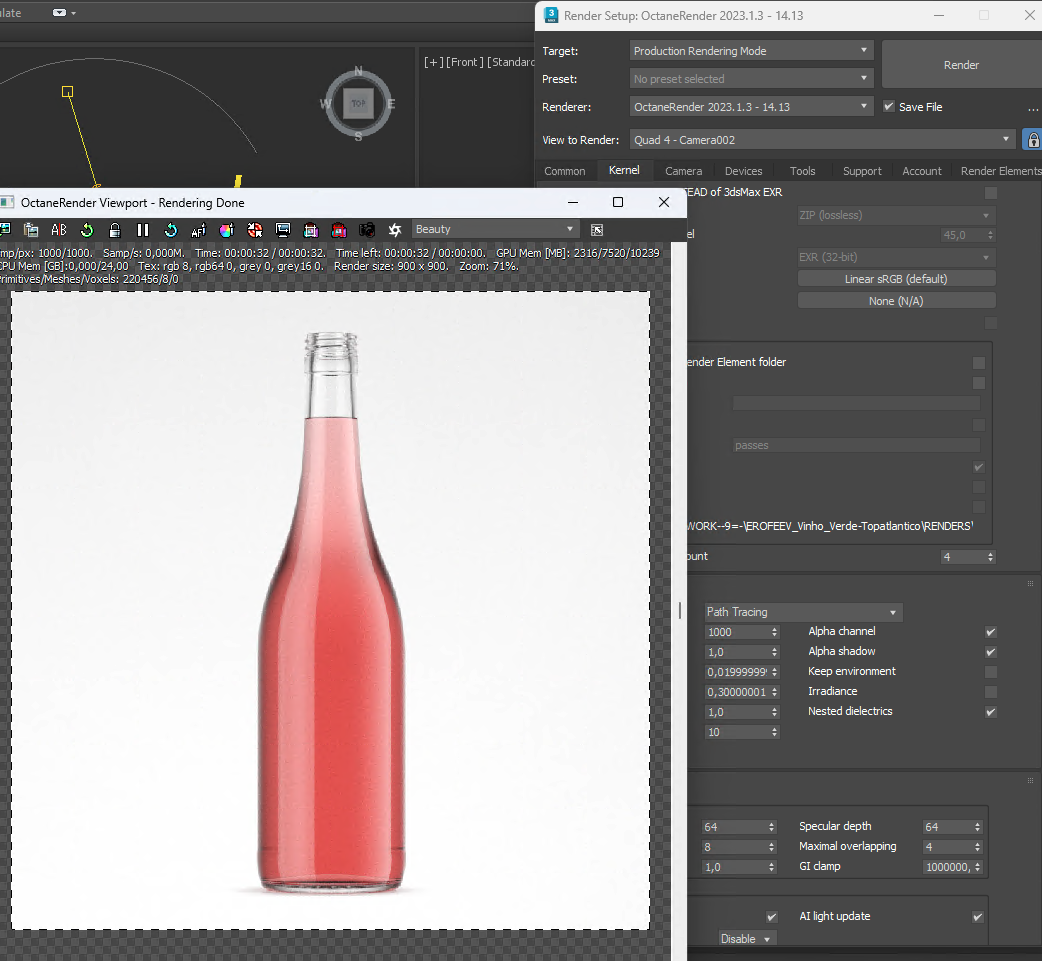Enable the Keep environment checkbox

(990, 672)
